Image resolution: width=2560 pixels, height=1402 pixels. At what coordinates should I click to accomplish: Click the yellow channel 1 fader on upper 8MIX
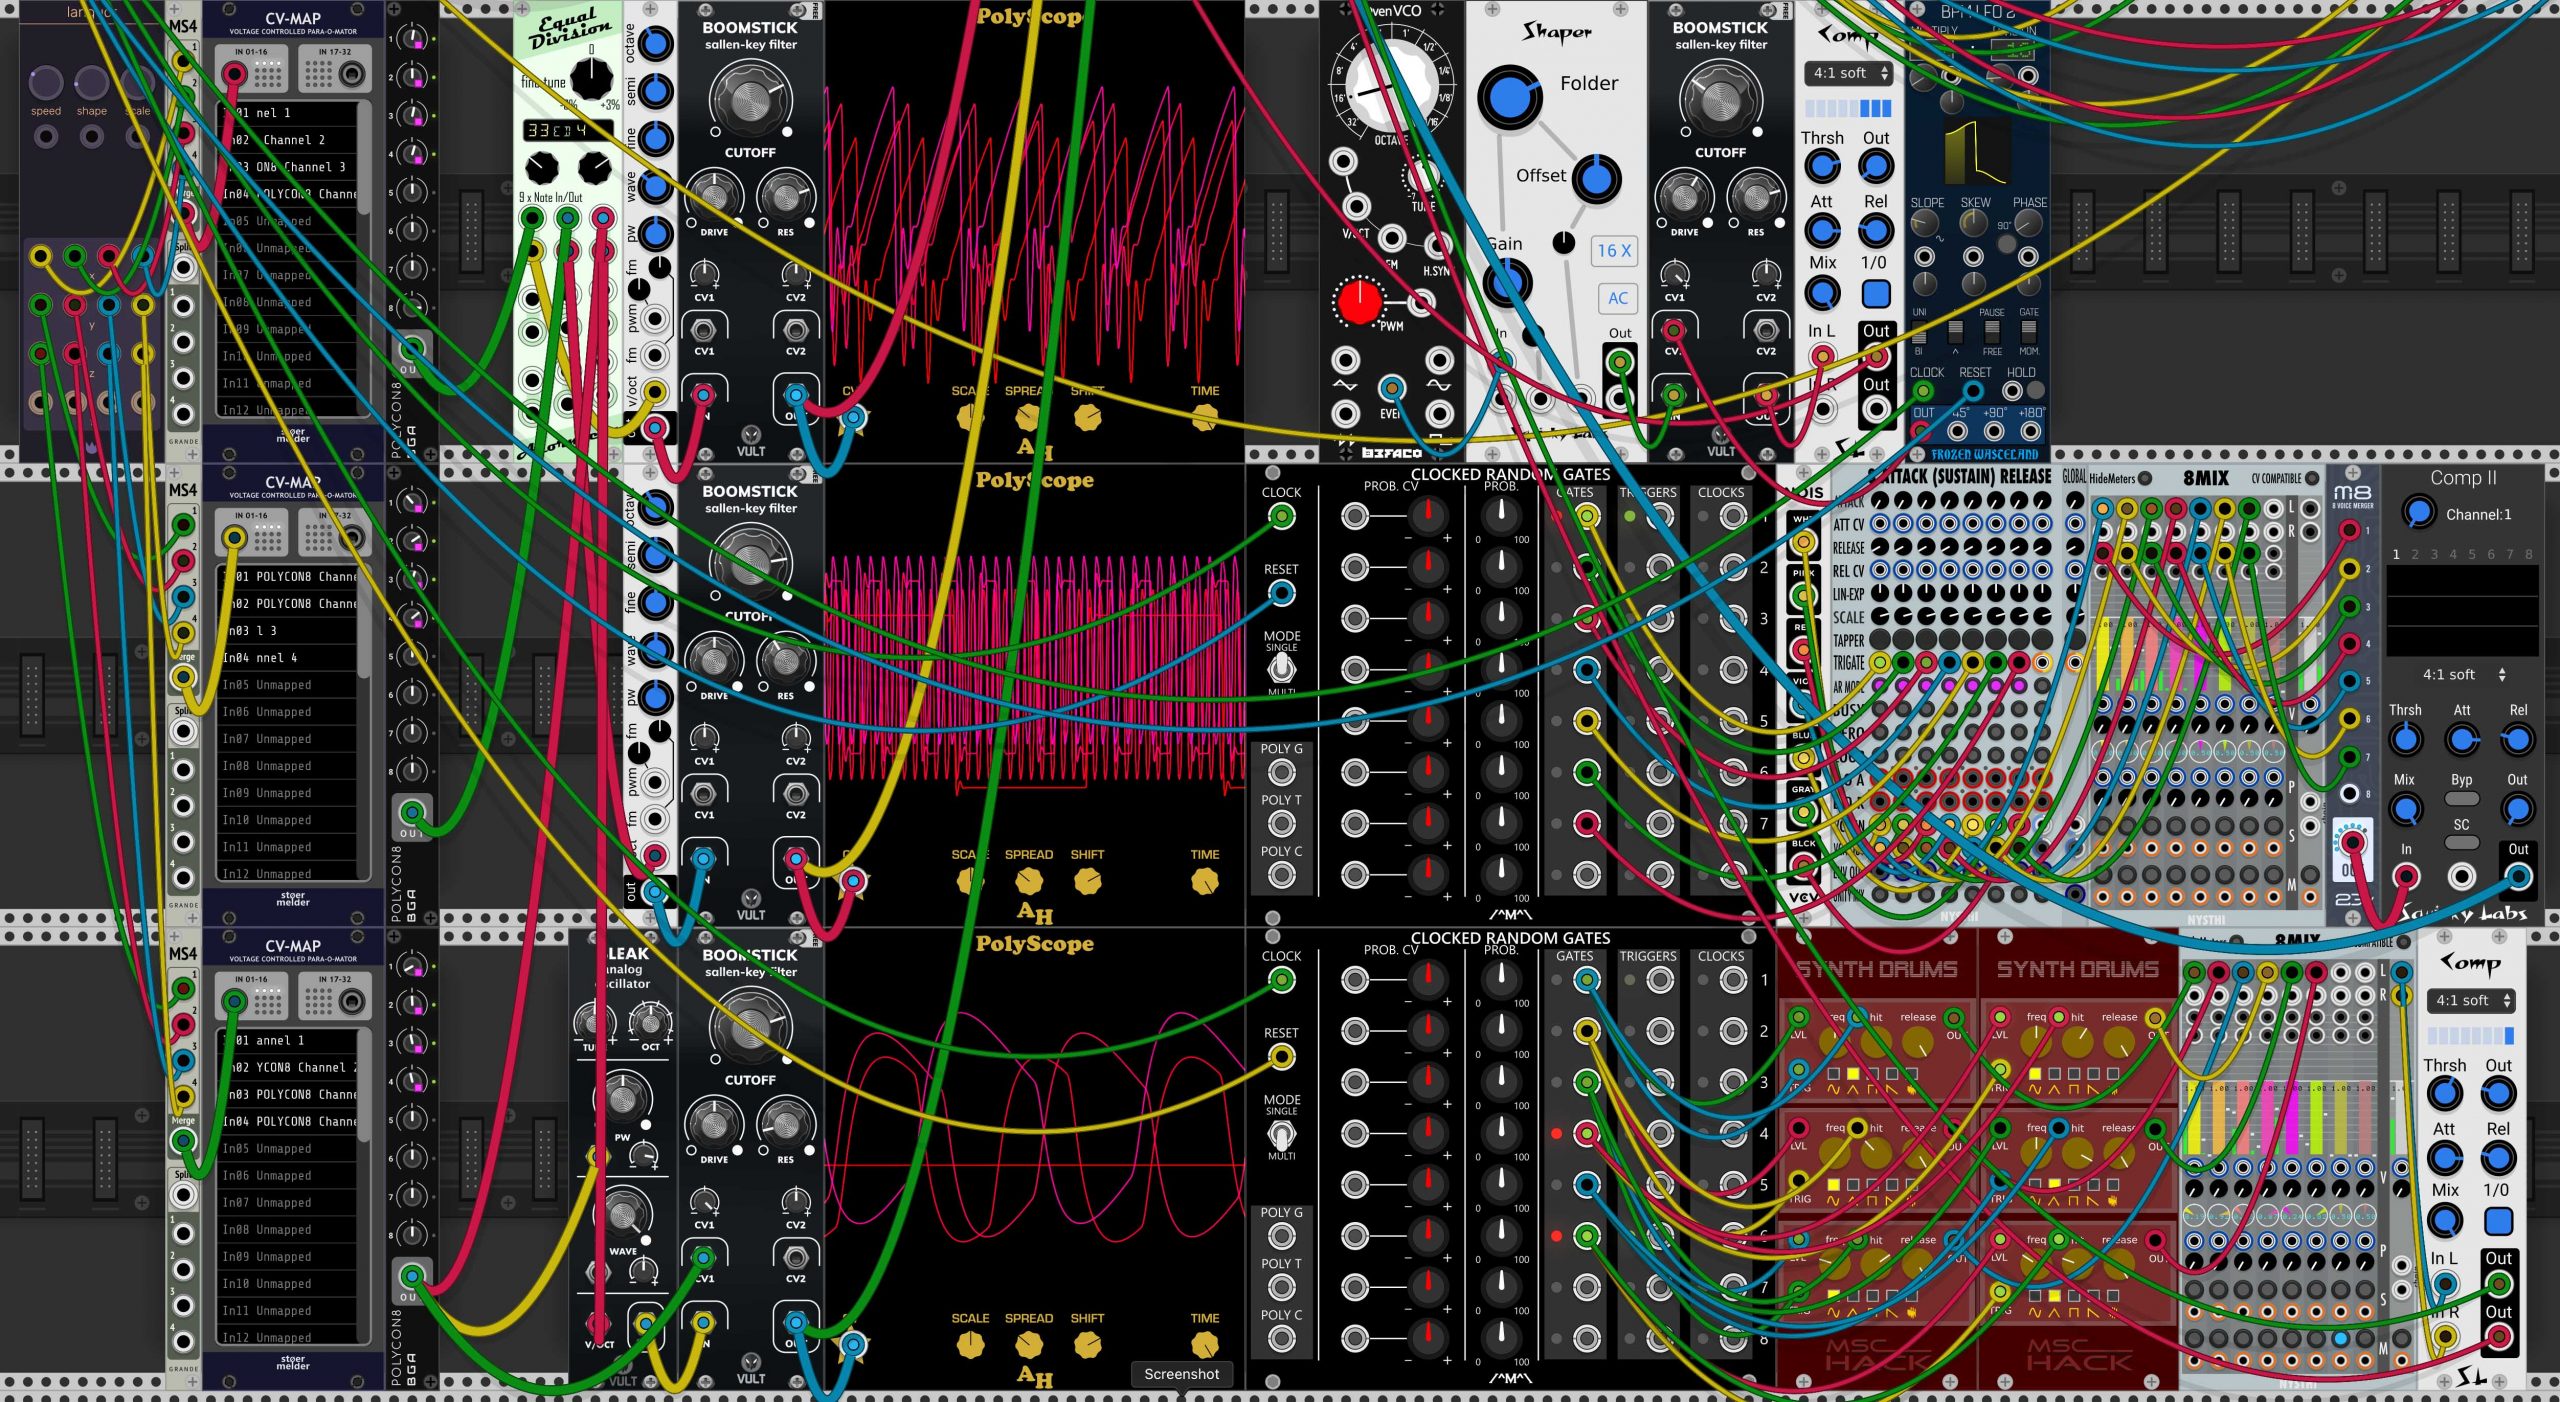coord(2103,655)
